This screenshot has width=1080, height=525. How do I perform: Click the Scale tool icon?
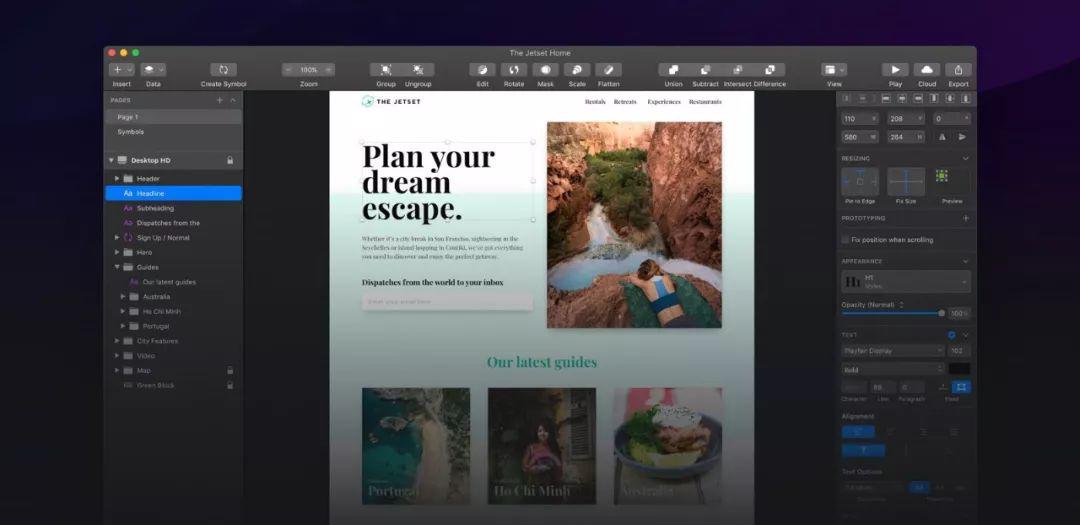point(577,70)
